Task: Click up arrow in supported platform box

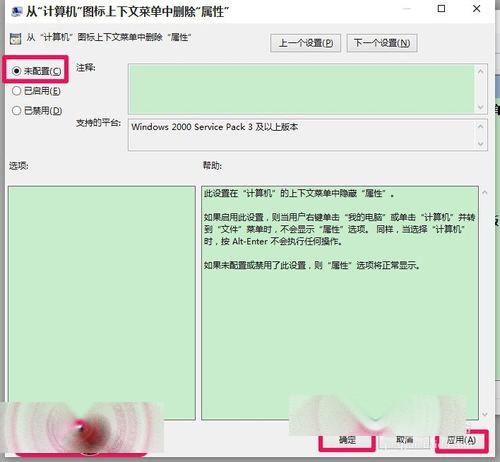Action: pyautogui.click(x=480, y=126)
